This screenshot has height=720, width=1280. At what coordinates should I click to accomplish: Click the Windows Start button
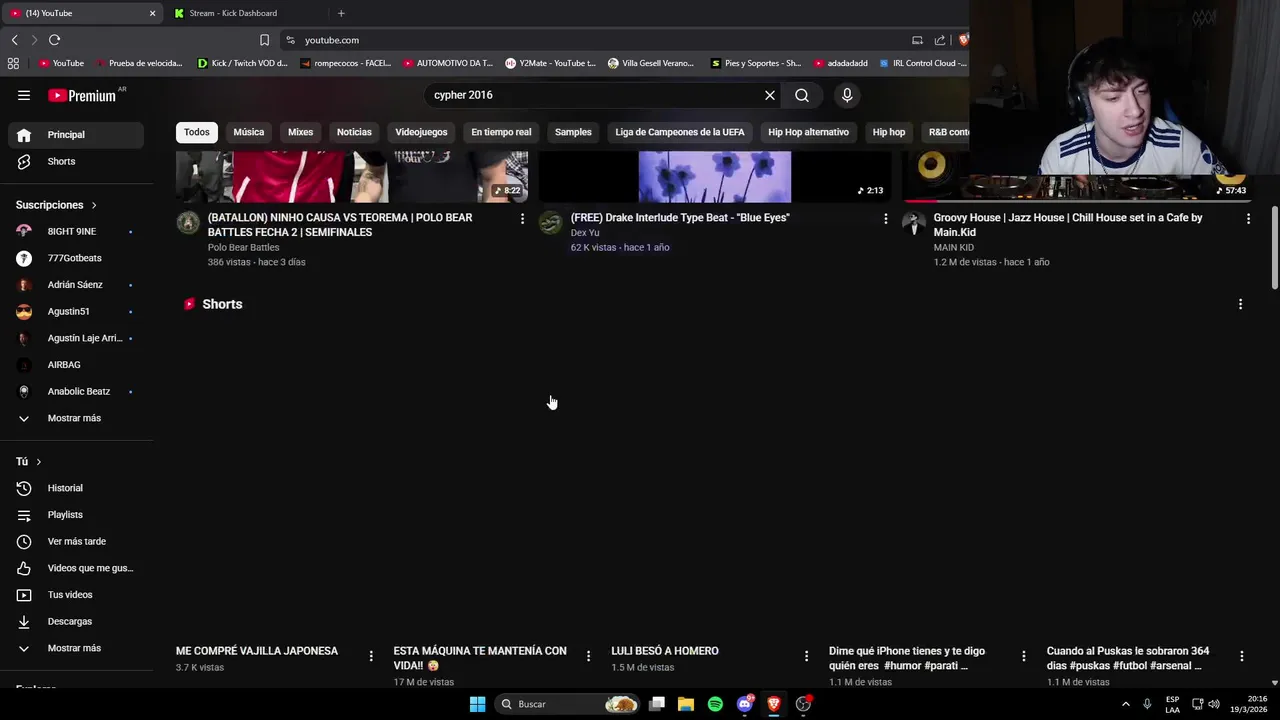click(477, 704)
